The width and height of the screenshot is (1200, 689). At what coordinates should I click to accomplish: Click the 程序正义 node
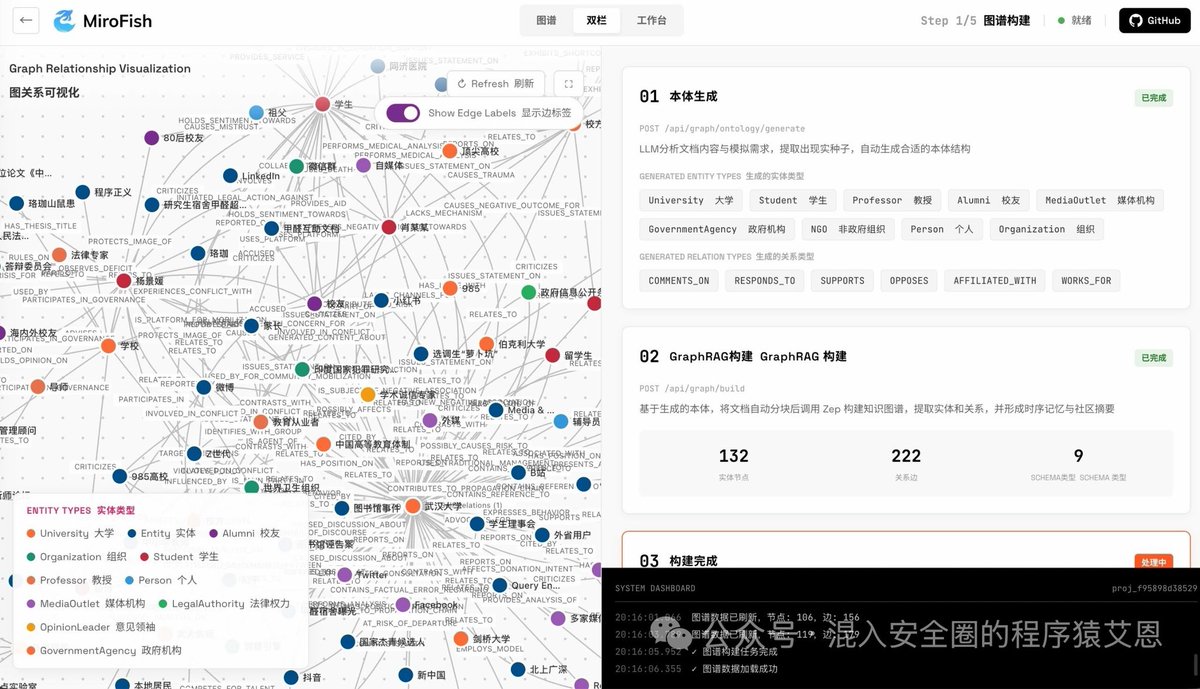coord(82,192)
